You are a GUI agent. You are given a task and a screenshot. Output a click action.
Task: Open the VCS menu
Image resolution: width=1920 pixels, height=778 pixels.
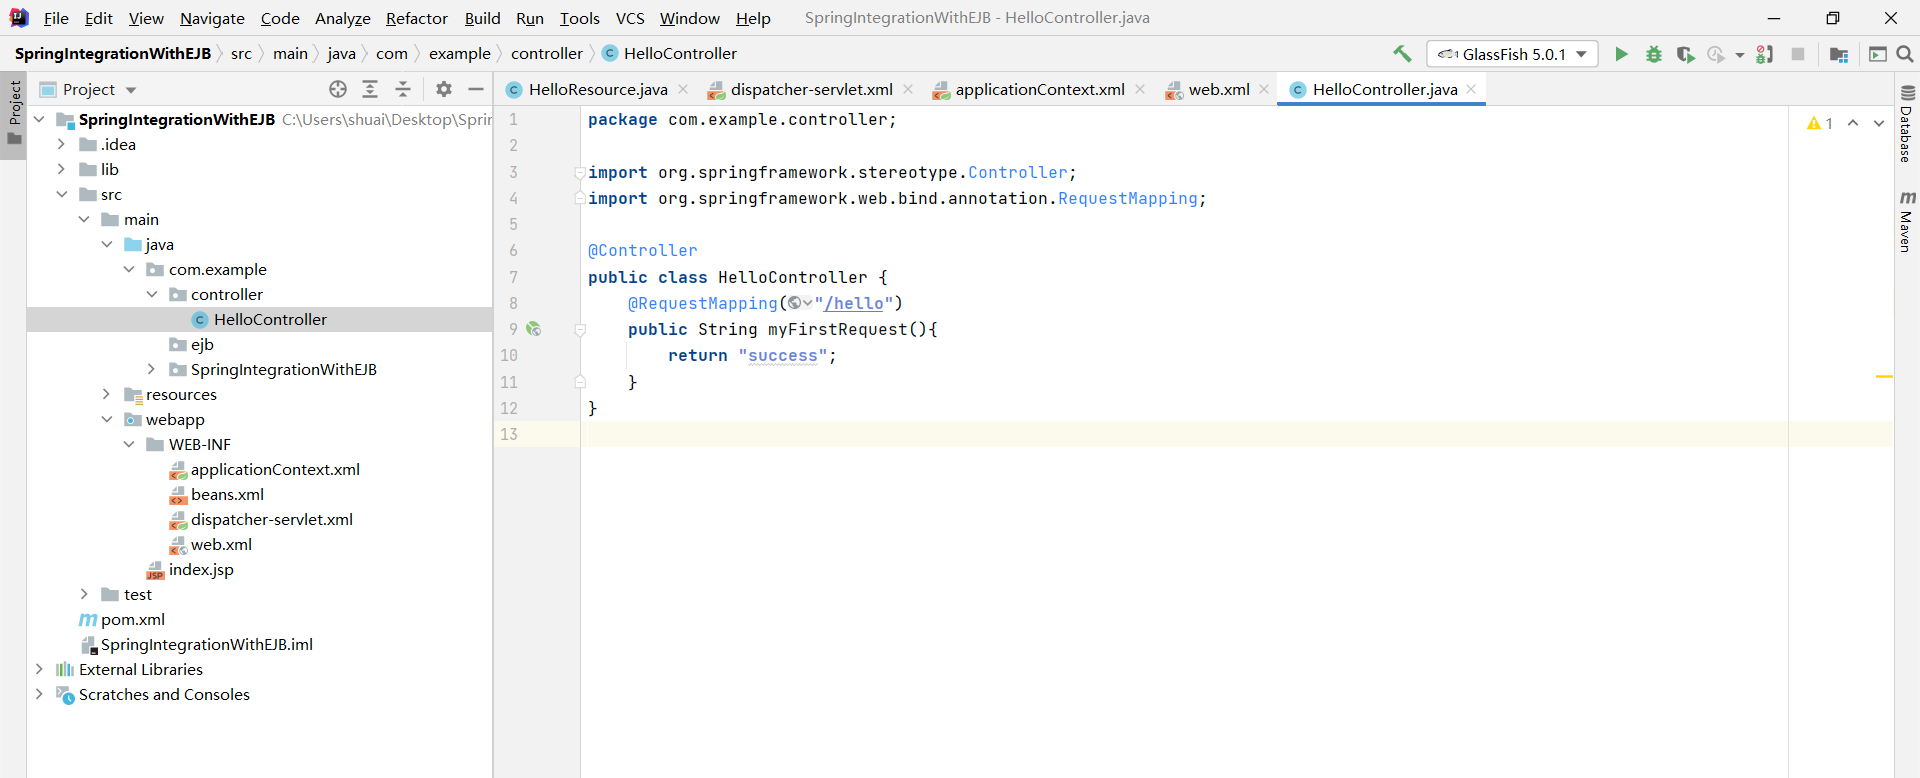click(630, 18)
